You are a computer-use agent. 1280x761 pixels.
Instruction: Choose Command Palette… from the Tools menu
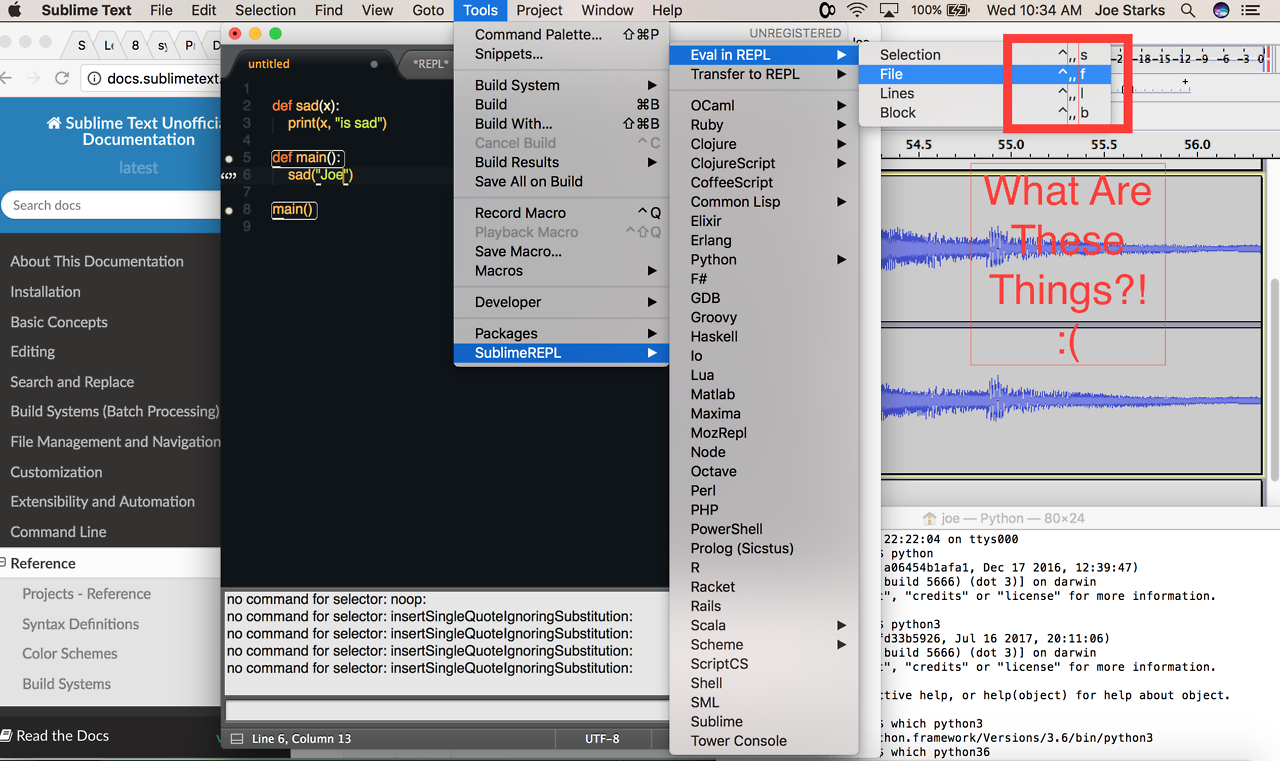[x=561, y=34]
